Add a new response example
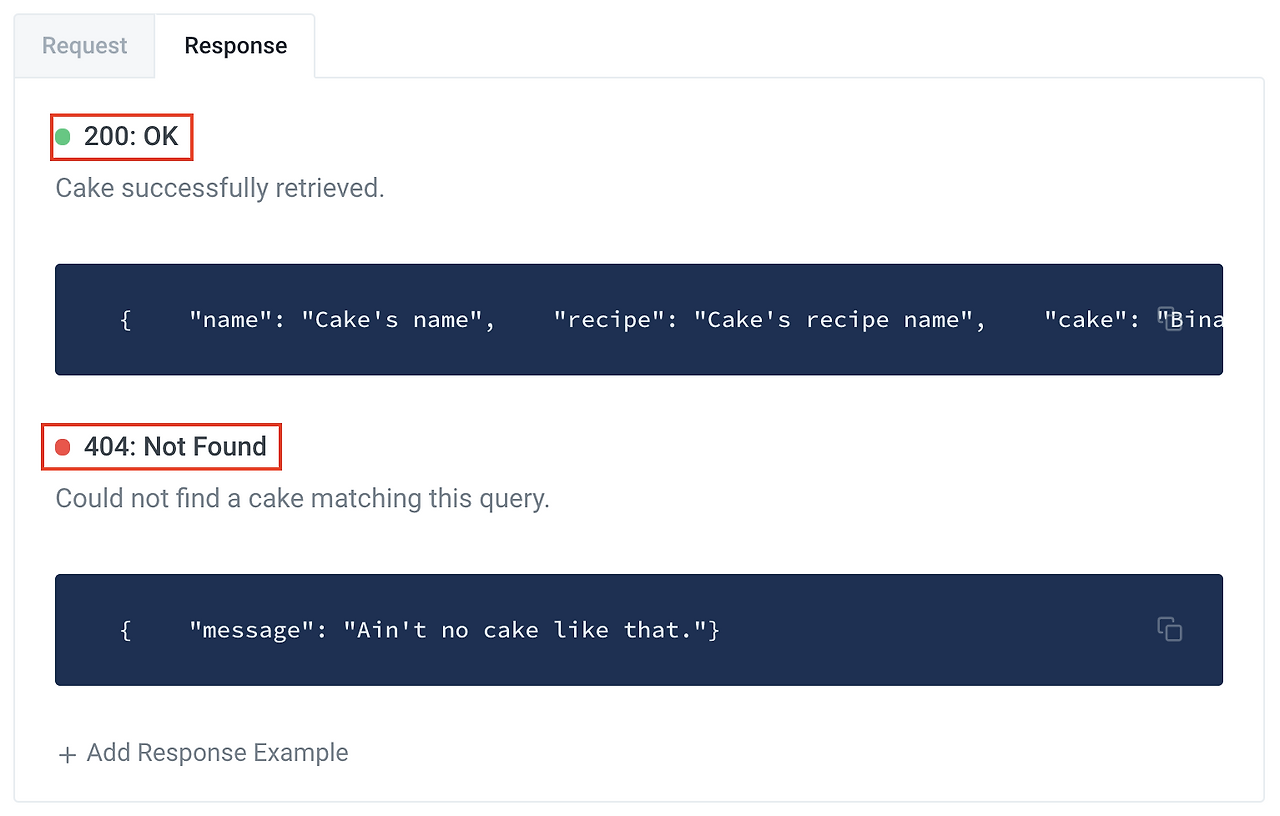The height and width of the screenshot is (816, 1280). [x=203, y=753]
